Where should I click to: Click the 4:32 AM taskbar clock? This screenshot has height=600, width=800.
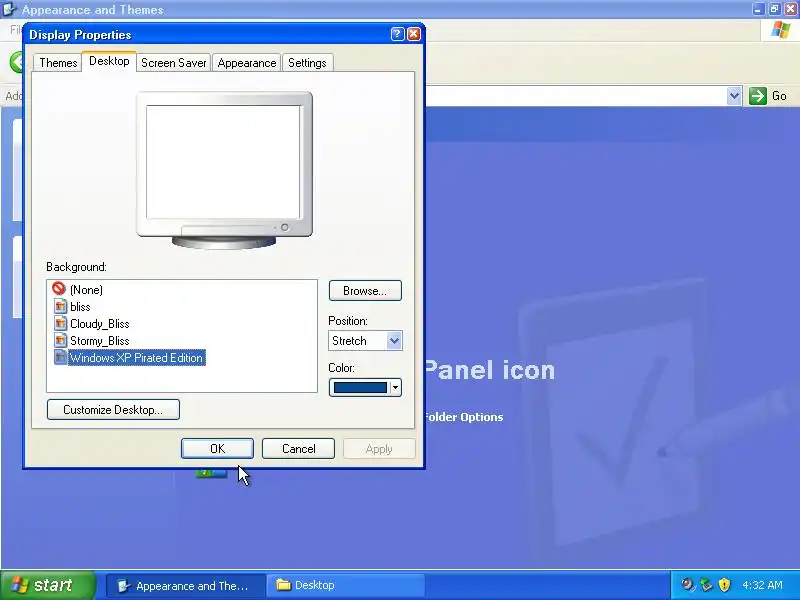click(x=762, y=585)
